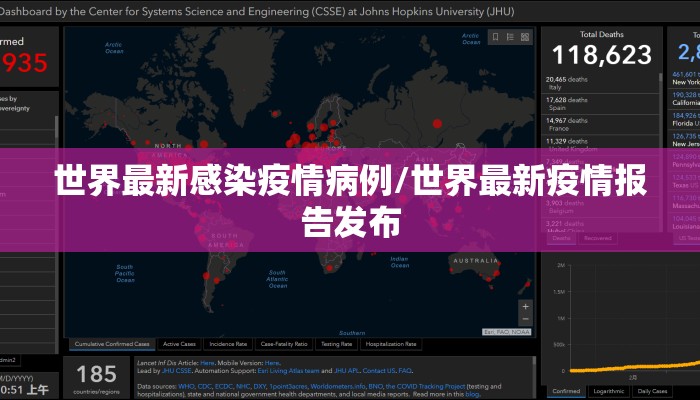Switch to the Active Cases tab
Viewport: 700px width, 400px height.
point(179,344)
